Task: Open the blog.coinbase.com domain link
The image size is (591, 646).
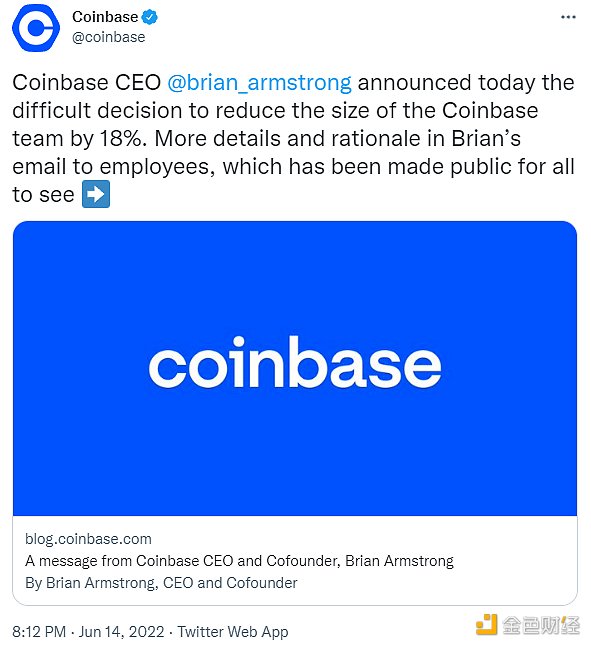Action: [88, 539]
